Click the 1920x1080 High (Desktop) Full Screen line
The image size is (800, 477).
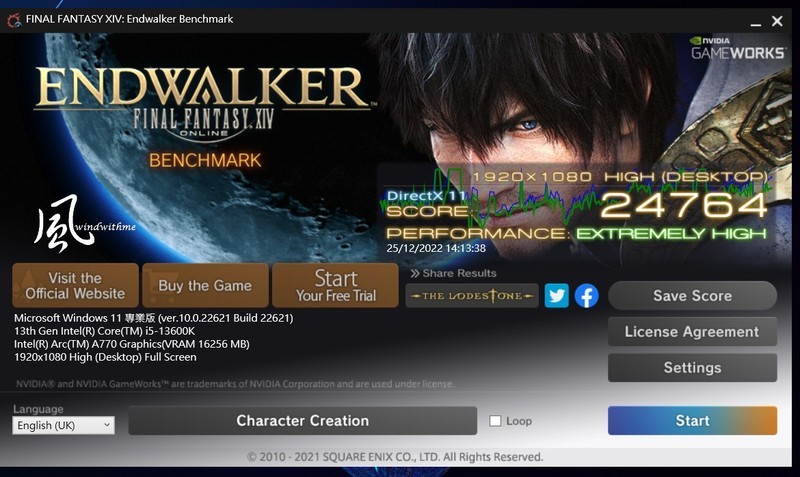(105, 357)
